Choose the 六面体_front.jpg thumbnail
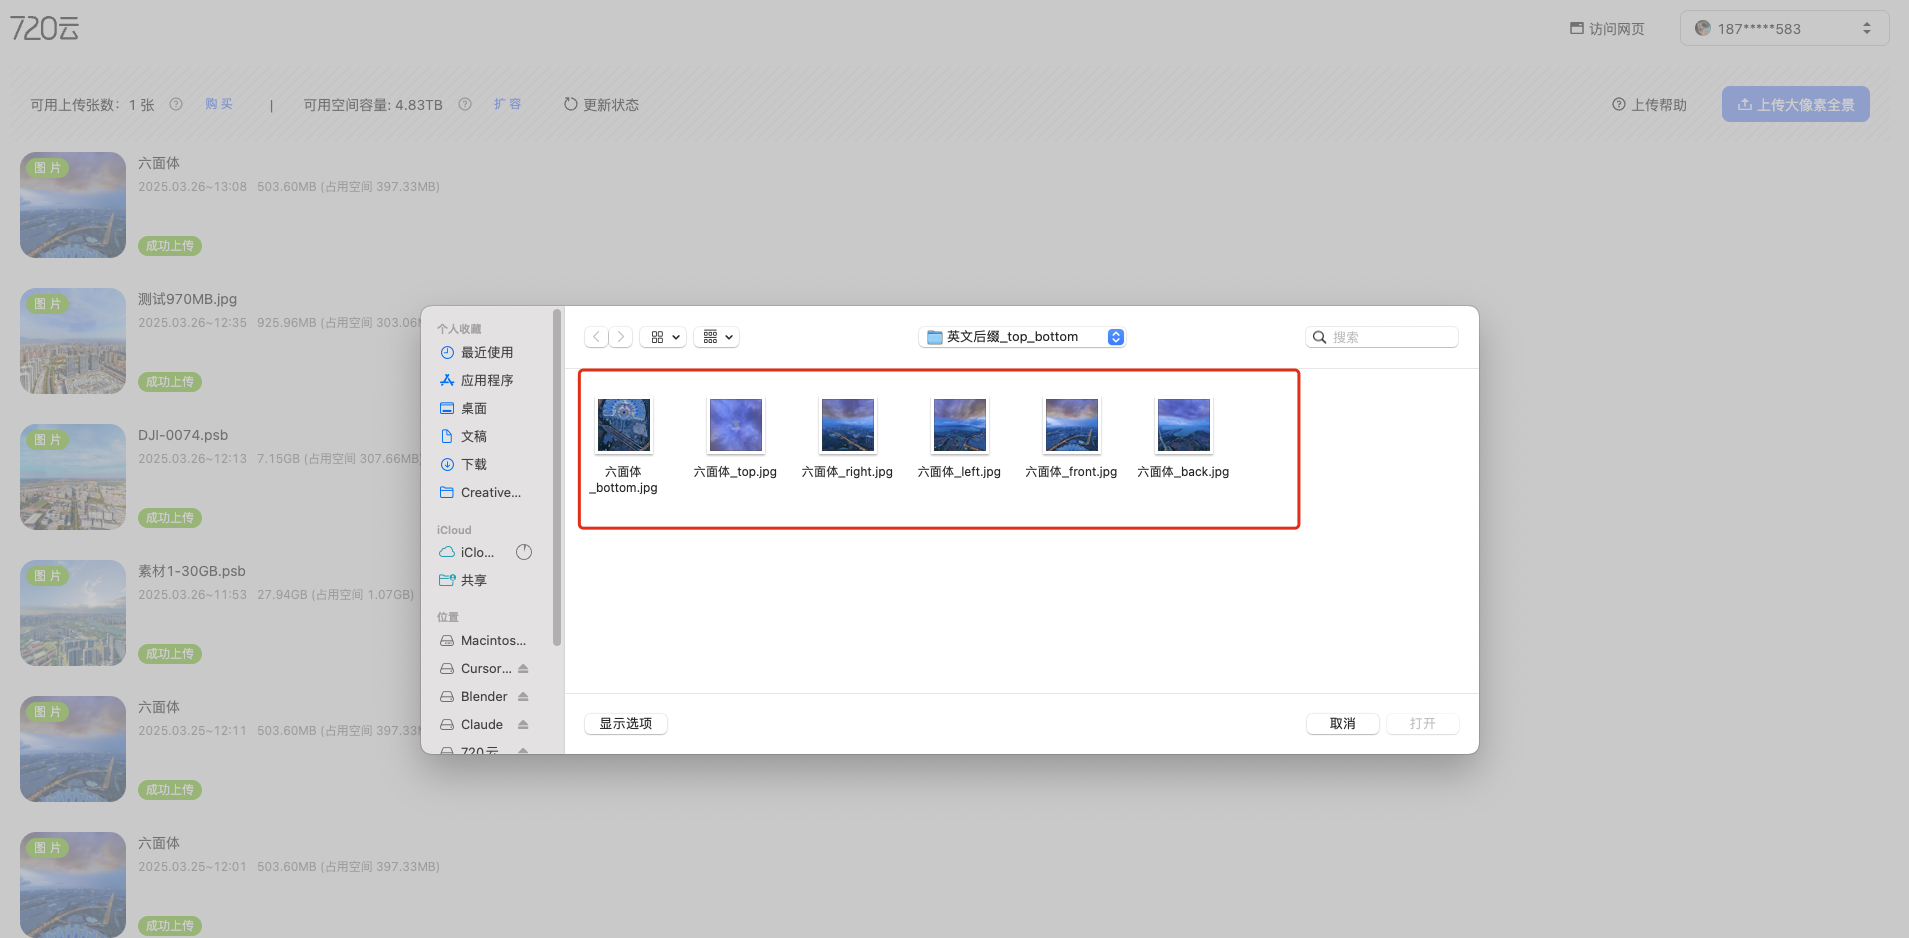Viewport: 1909px width, 938px height. (x=1071, y=426)
